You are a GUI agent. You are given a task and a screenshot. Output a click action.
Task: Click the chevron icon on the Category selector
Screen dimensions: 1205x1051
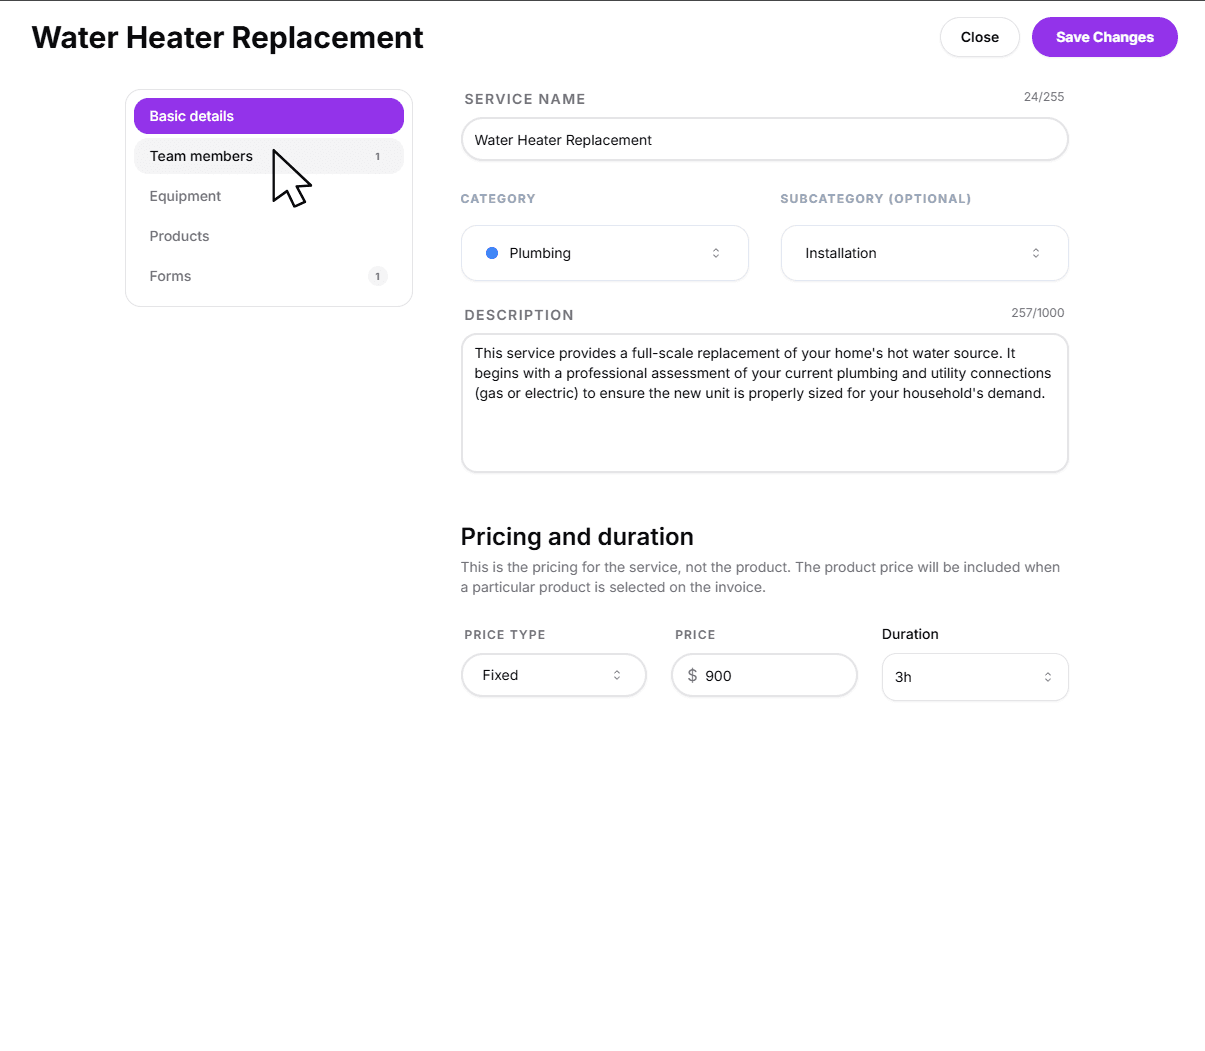point(716,253)
